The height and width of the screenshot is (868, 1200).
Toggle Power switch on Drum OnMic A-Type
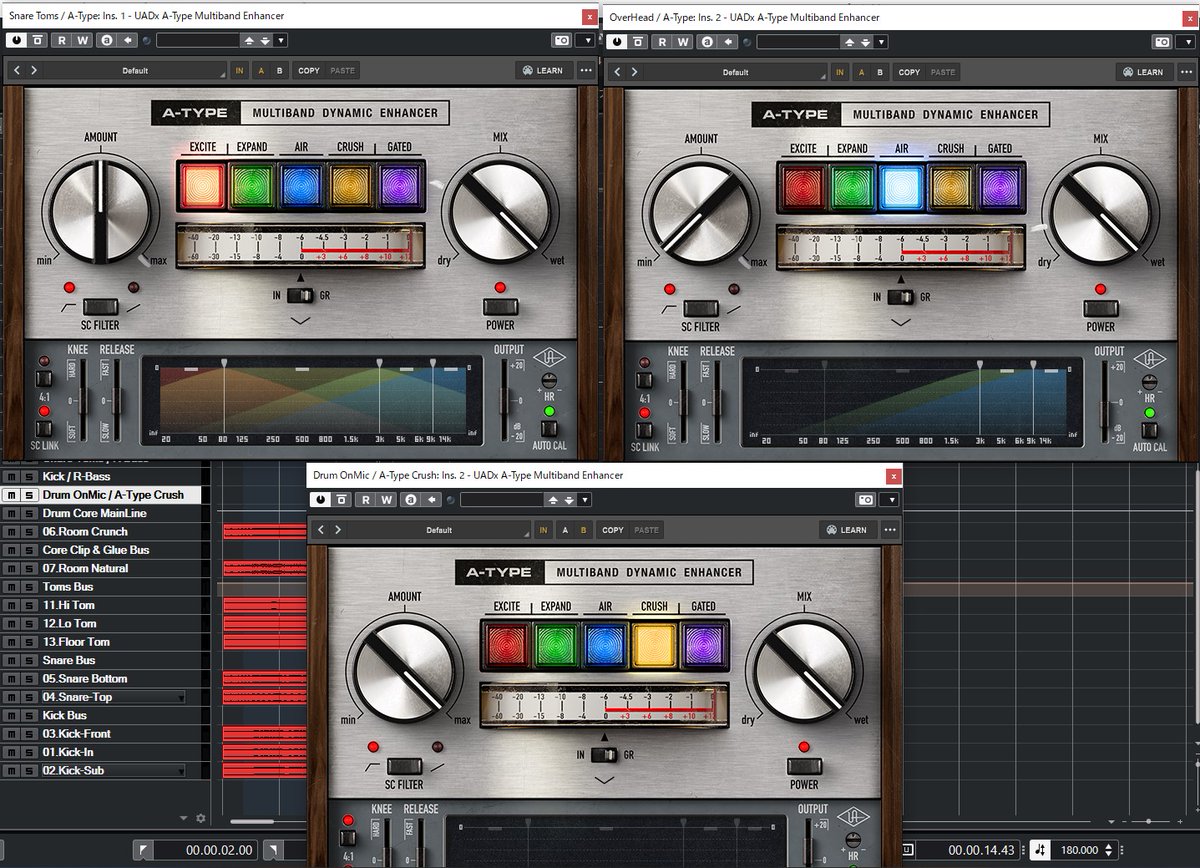tap(804, 766)
